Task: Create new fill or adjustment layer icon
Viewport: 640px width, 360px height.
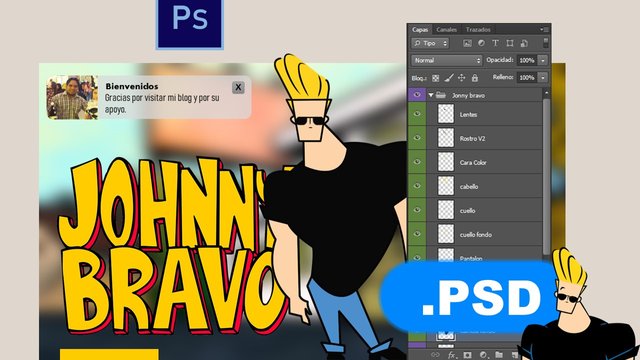Action: pos(483,355)
